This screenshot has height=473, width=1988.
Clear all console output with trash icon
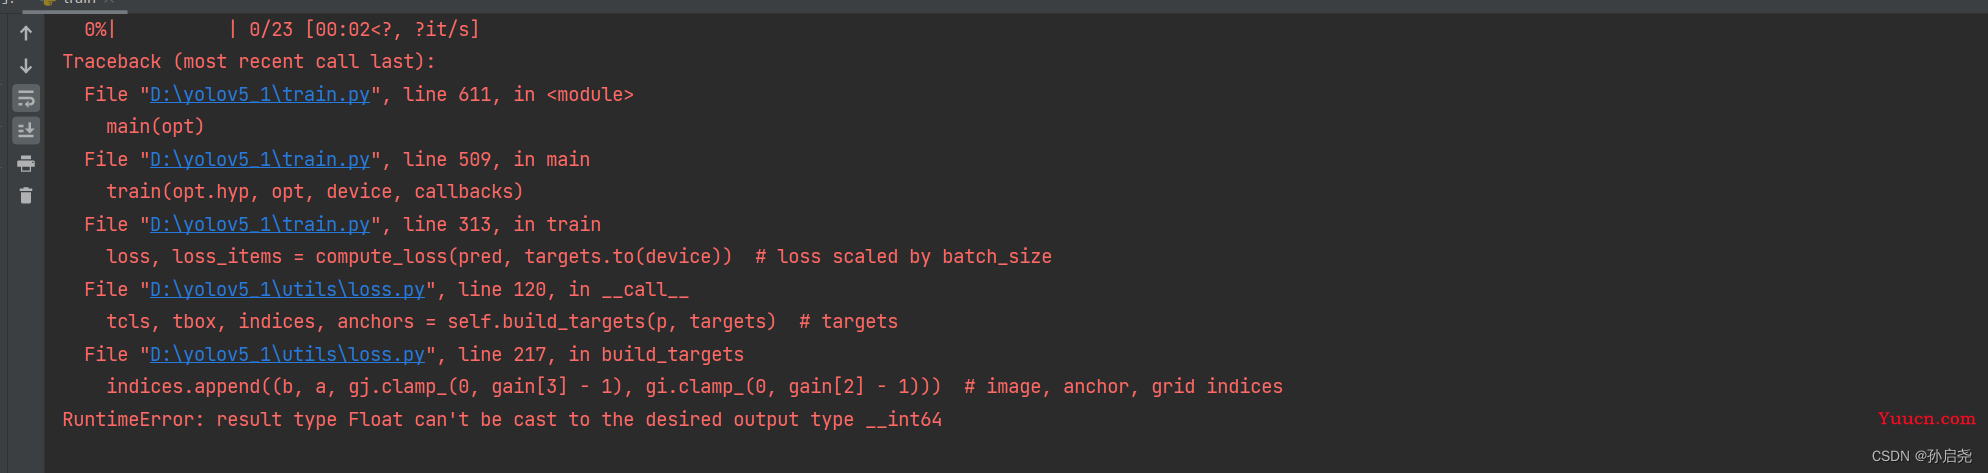pos(26,195)
